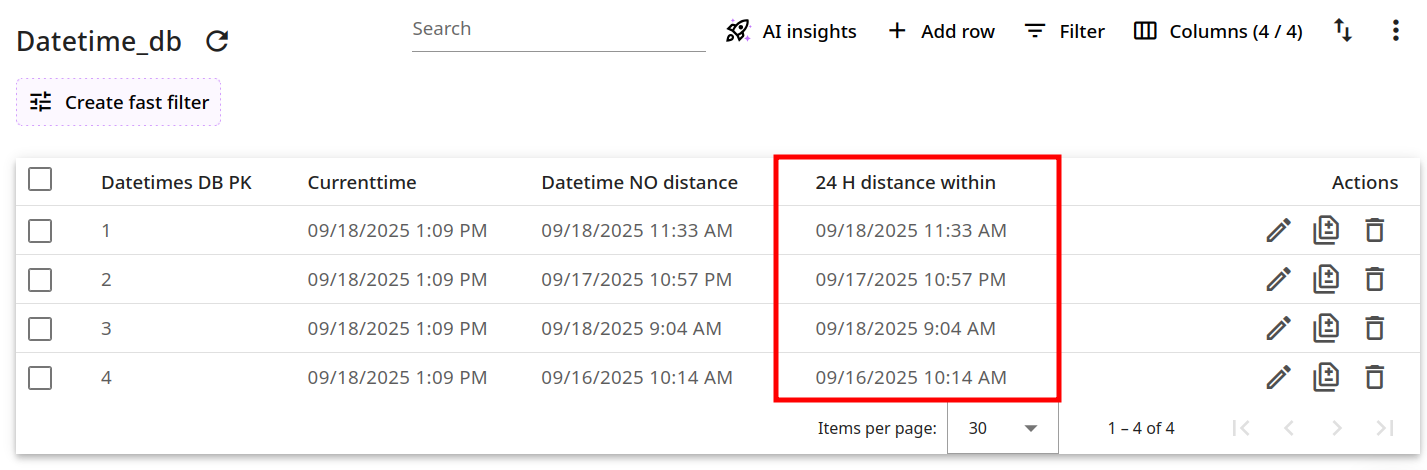Screen dimensions: 1427x470
Task: Toggle the select-all header checkbox
Action: [40, 180]
